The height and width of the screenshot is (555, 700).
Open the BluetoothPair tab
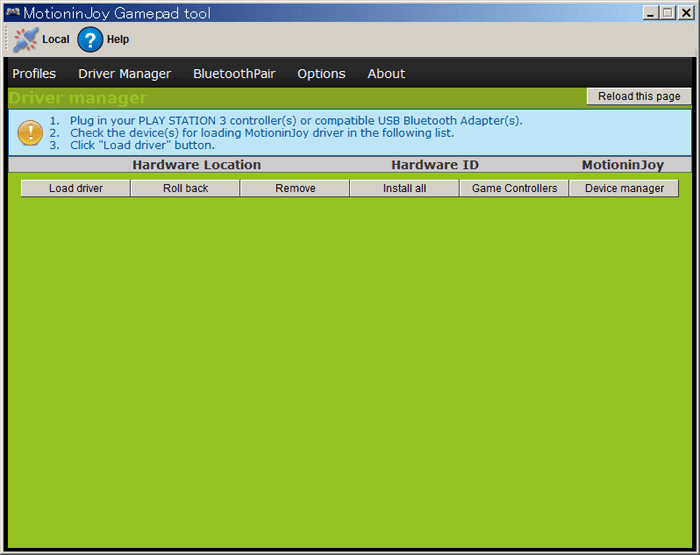pyautogui.click(x=234, y=74)
